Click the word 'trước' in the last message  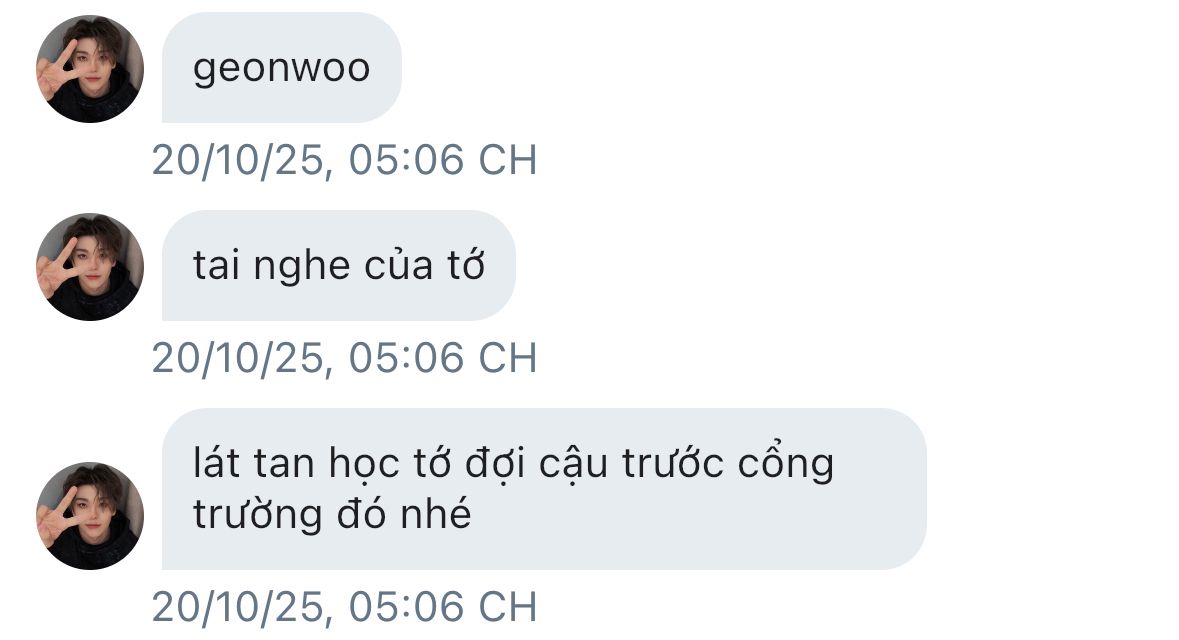click(673, 463)
